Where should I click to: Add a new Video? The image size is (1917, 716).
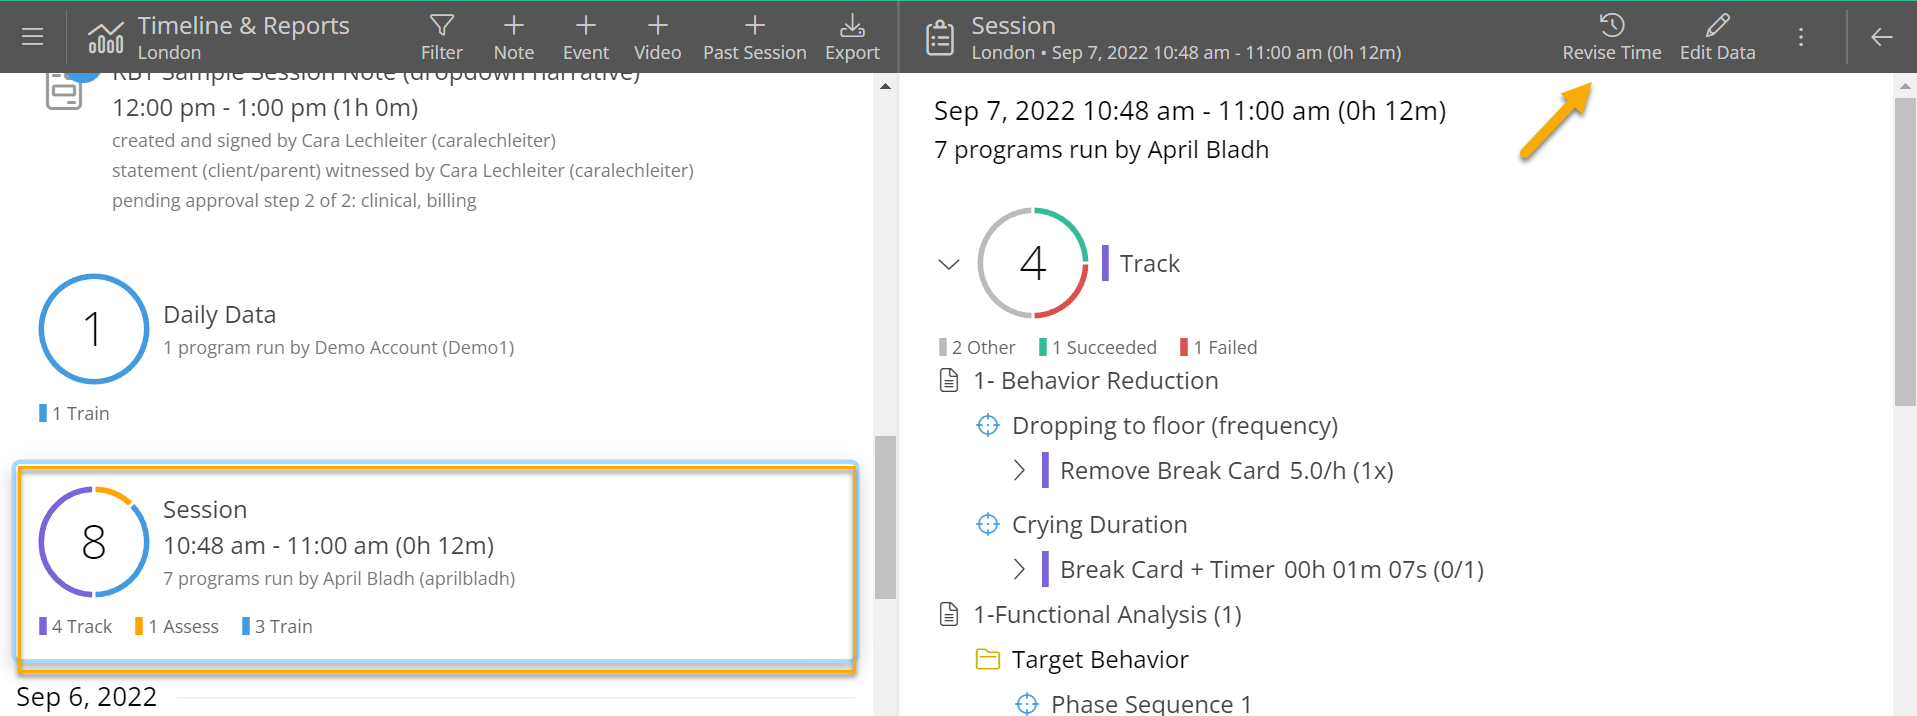[x=657, y=37]
